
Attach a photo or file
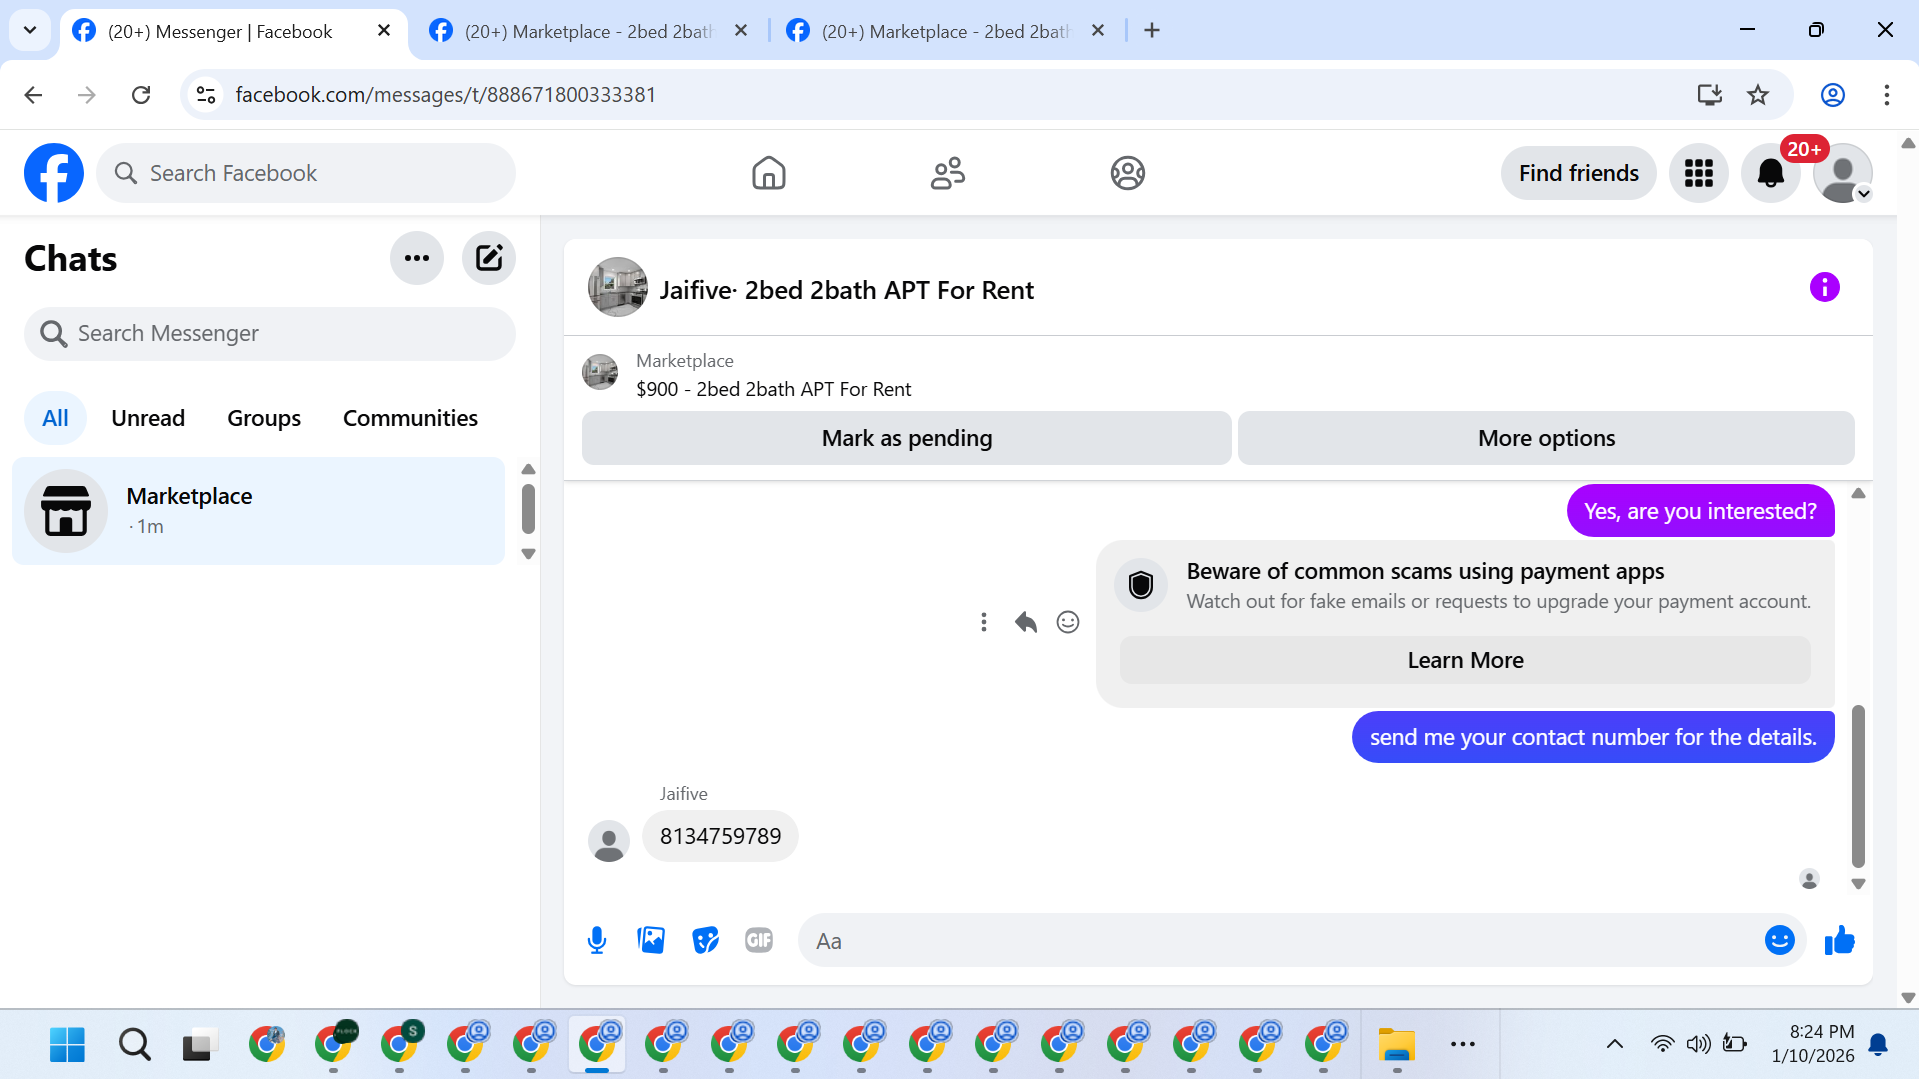point(651,940)
